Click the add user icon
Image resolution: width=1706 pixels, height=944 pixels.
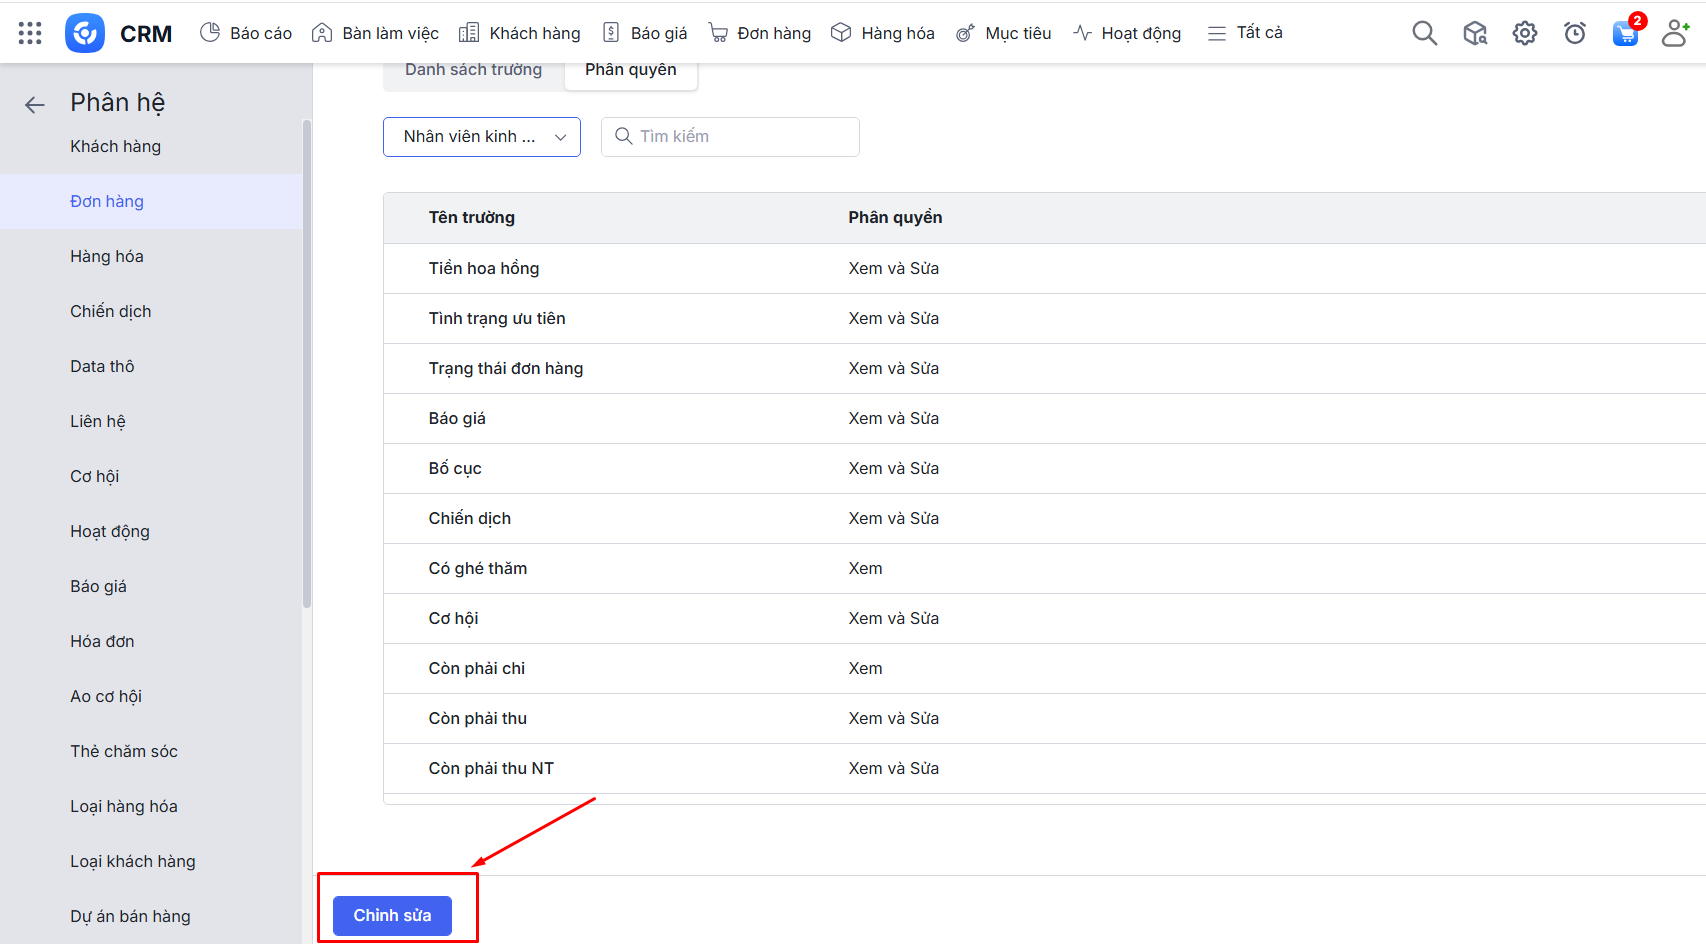(1675, 33)
